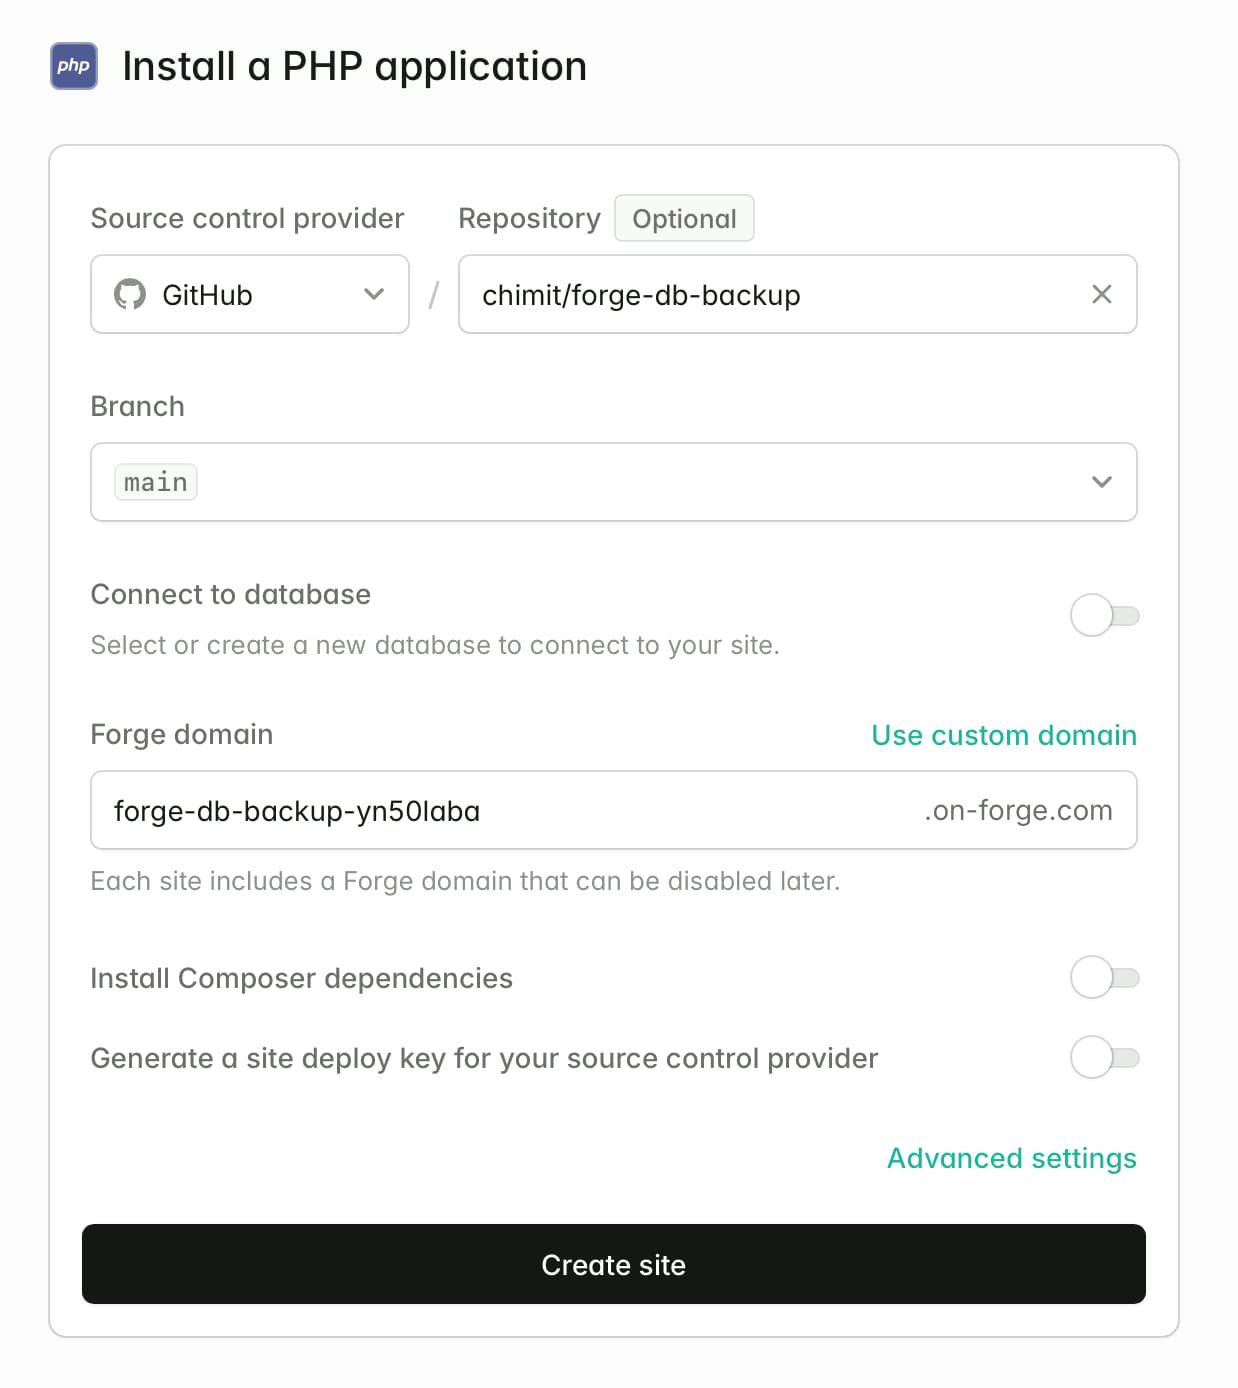Enable Connect to database
This screenshot has width=1238, height=1388.
1106,616
